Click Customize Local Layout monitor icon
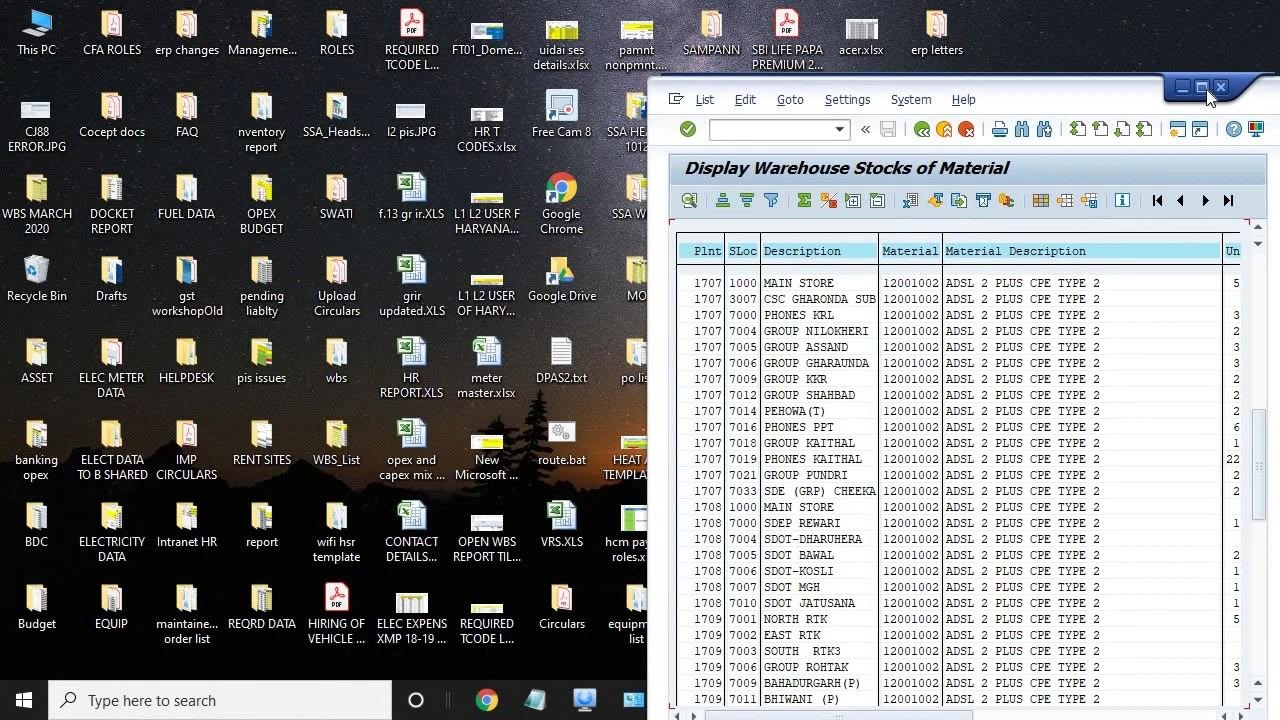 click(1256, 129)
